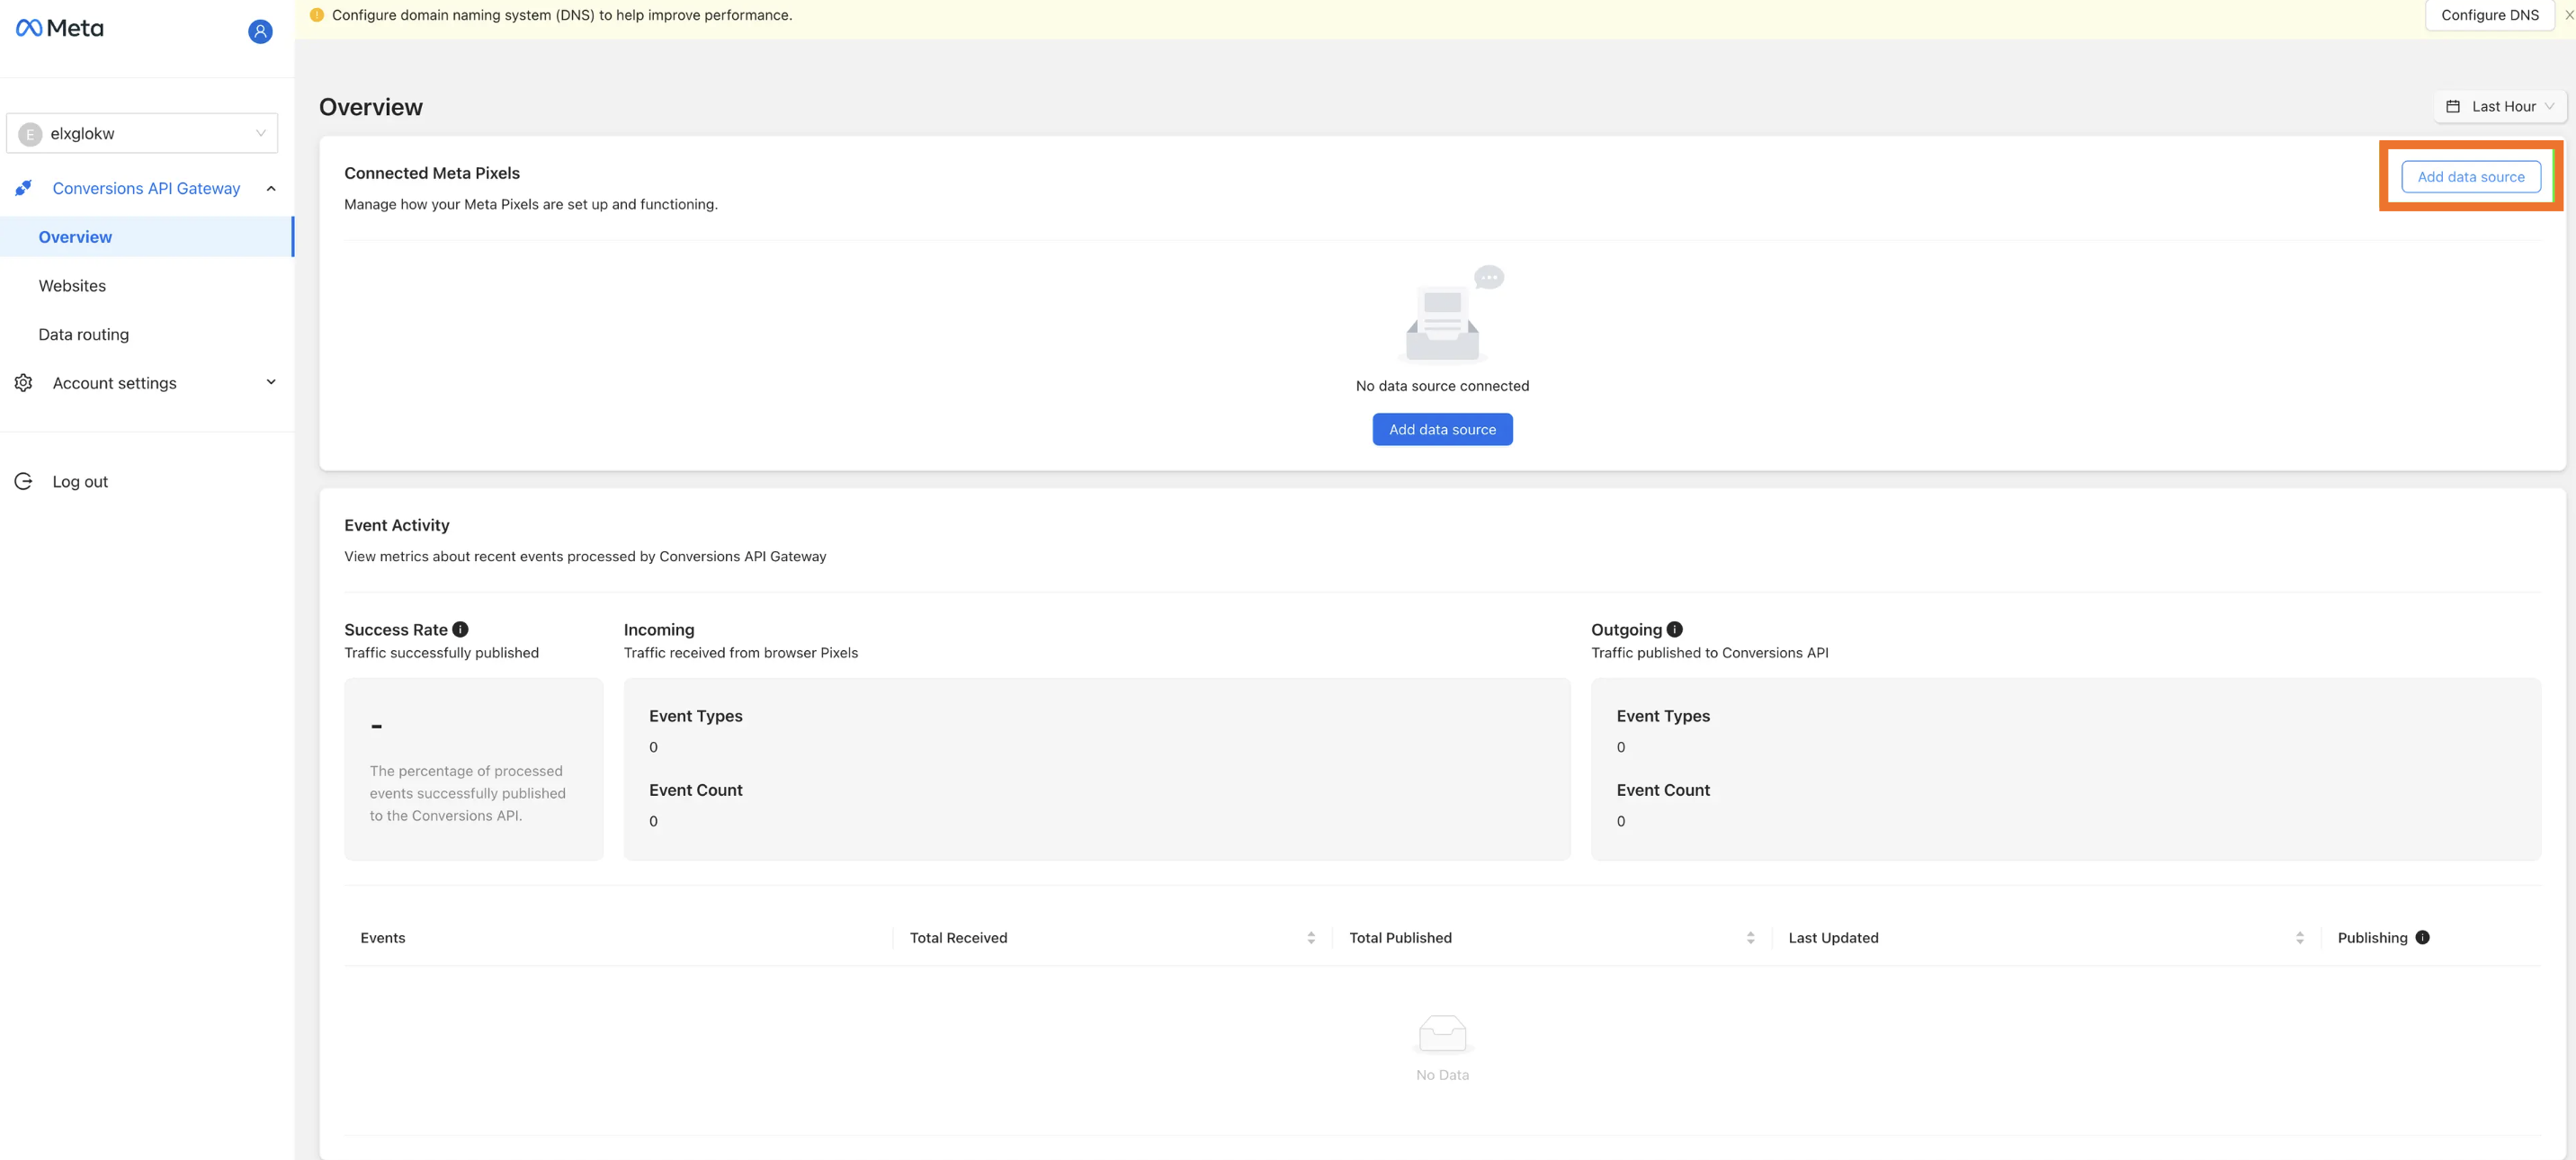
Task: Click the Meta logo
Action: click(60, 28)
